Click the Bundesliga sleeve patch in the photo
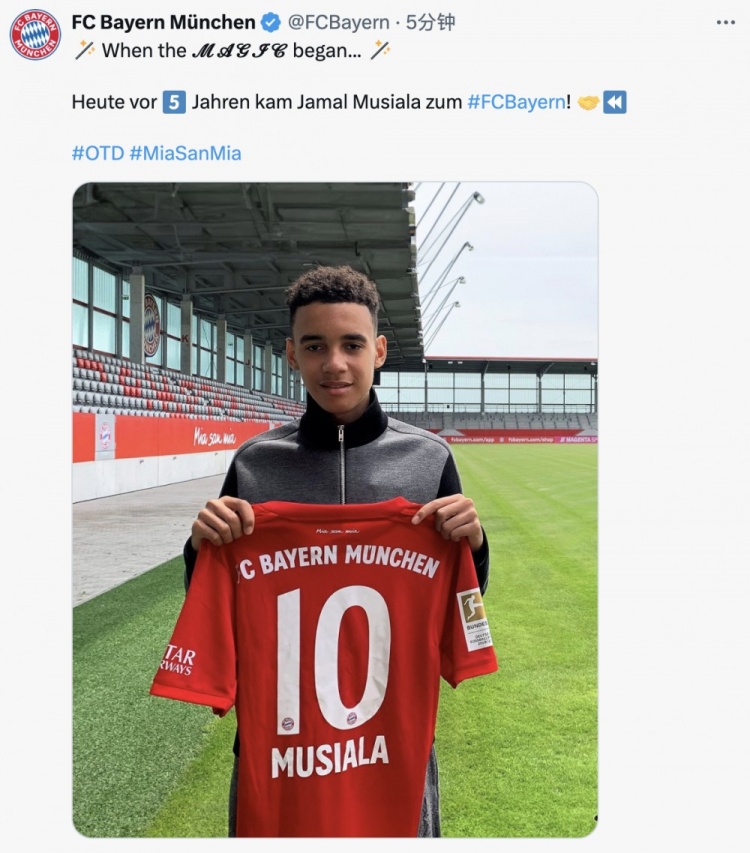 point(474,620)
